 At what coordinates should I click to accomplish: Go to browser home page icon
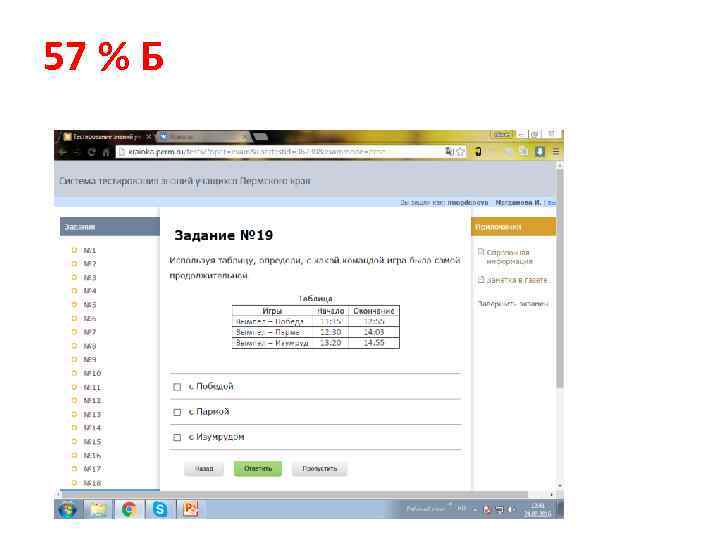click(106, 152)
